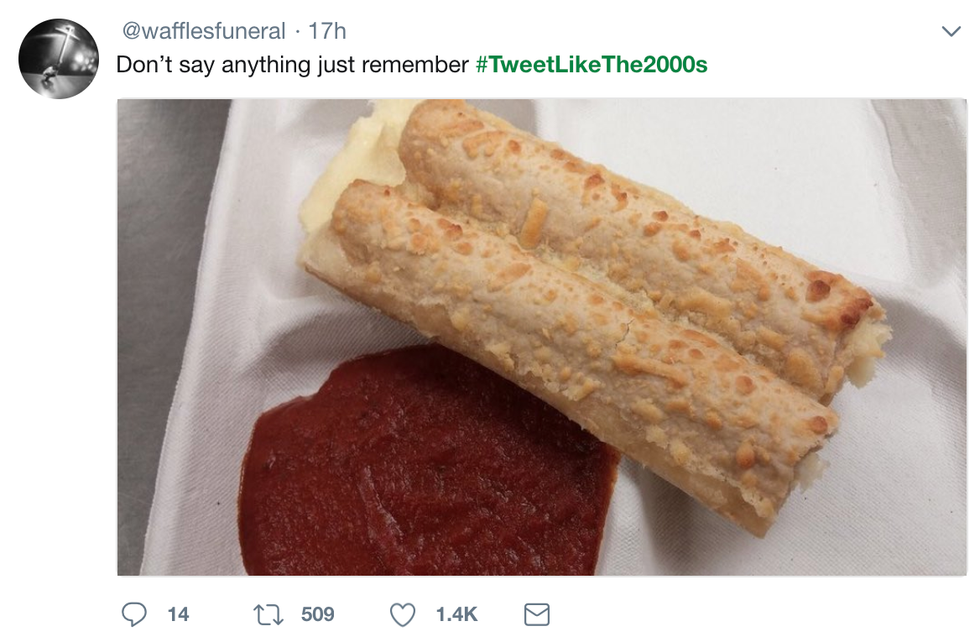This screenshot has width=980, height=643.
Task: Open the wafflesfuneral profile avatar
Action: [59, 58]
